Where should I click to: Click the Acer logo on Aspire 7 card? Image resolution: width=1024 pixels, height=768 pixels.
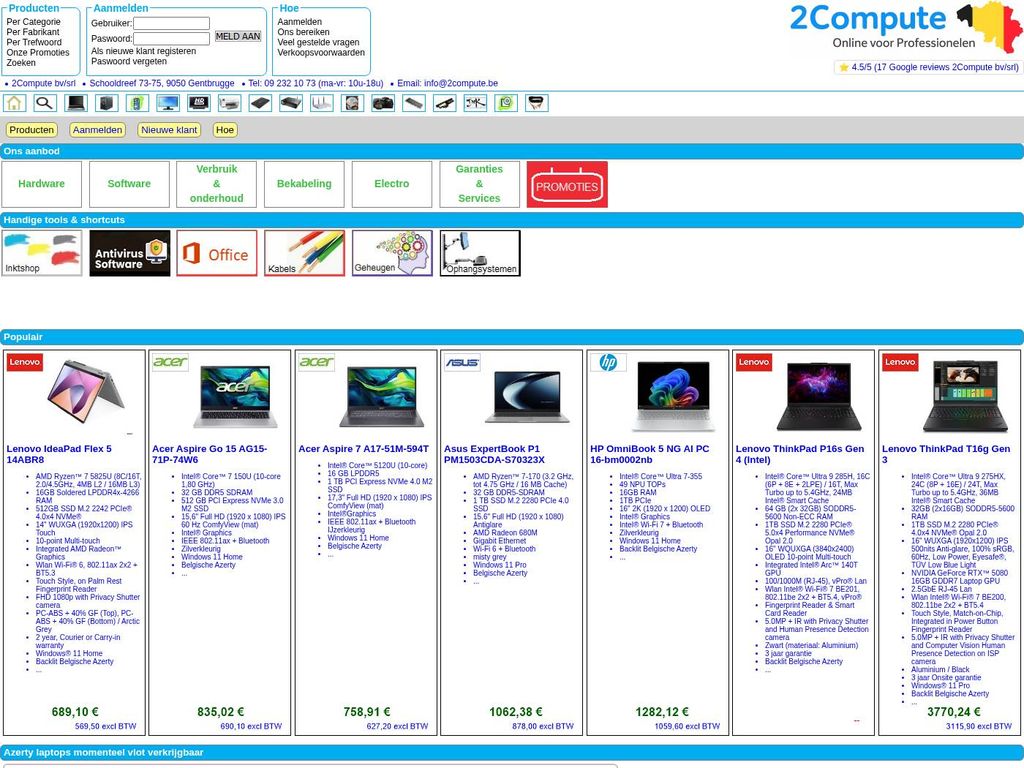coord(317,362)
